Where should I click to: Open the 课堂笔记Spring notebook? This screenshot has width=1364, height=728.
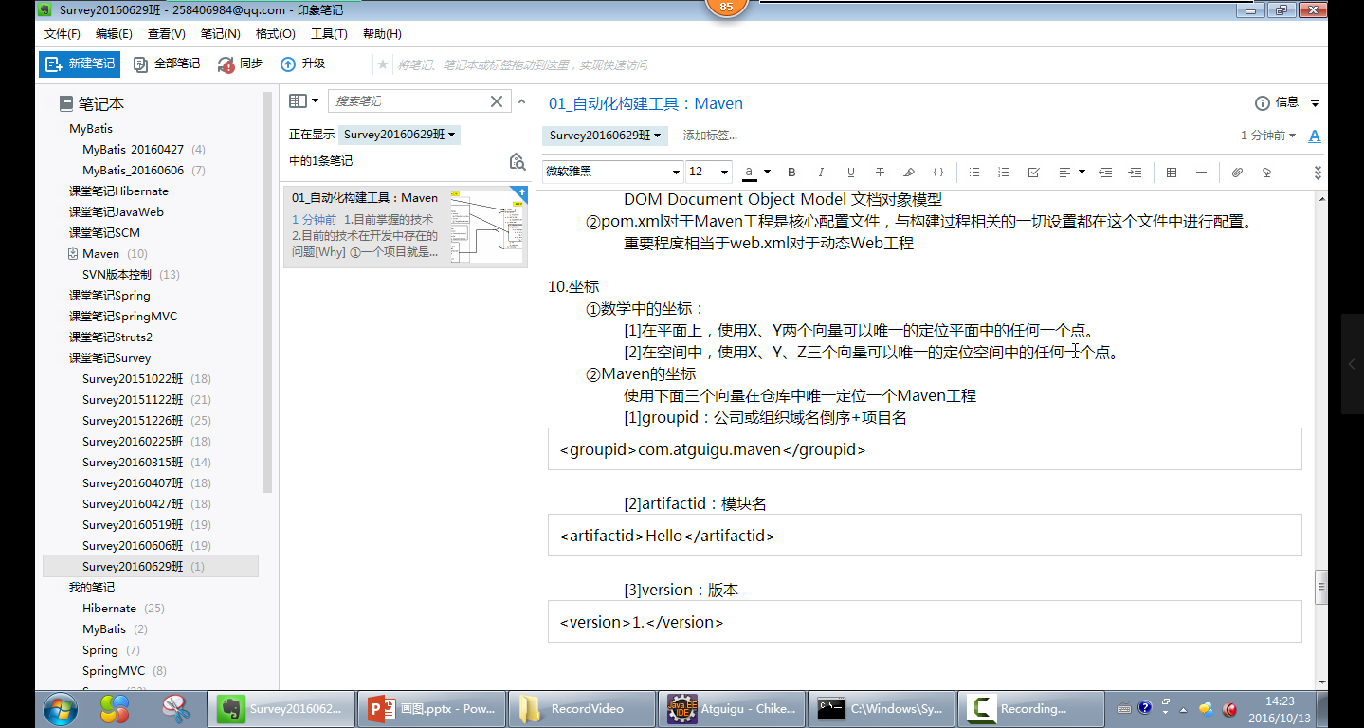point(110,296)
